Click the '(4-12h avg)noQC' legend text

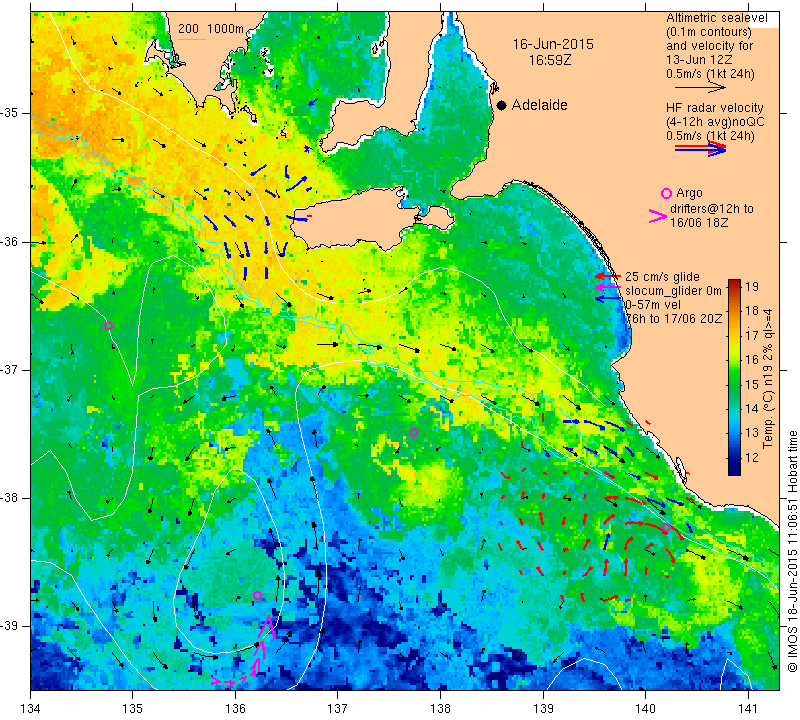[715, 122]
